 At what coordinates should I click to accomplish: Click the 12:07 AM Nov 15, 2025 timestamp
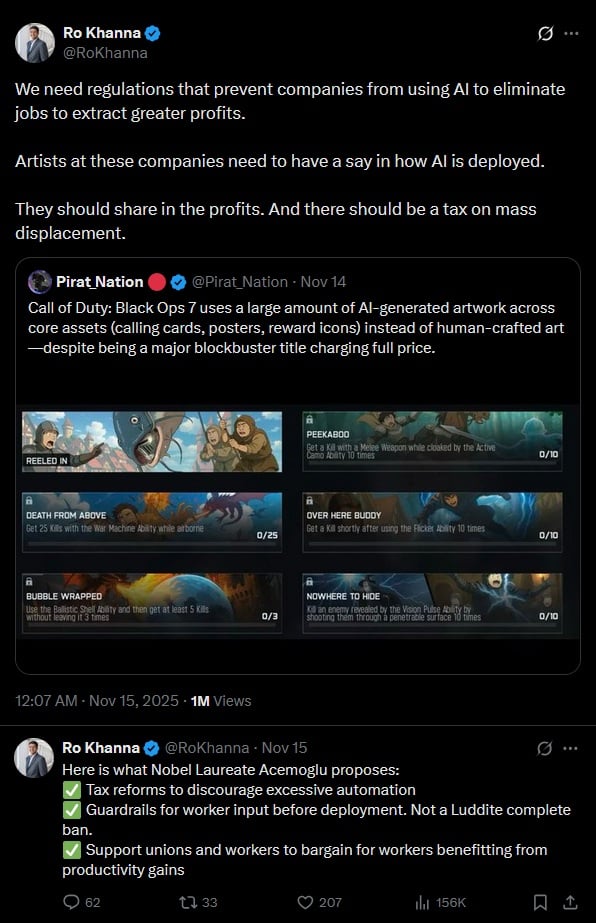coord(97,700)
